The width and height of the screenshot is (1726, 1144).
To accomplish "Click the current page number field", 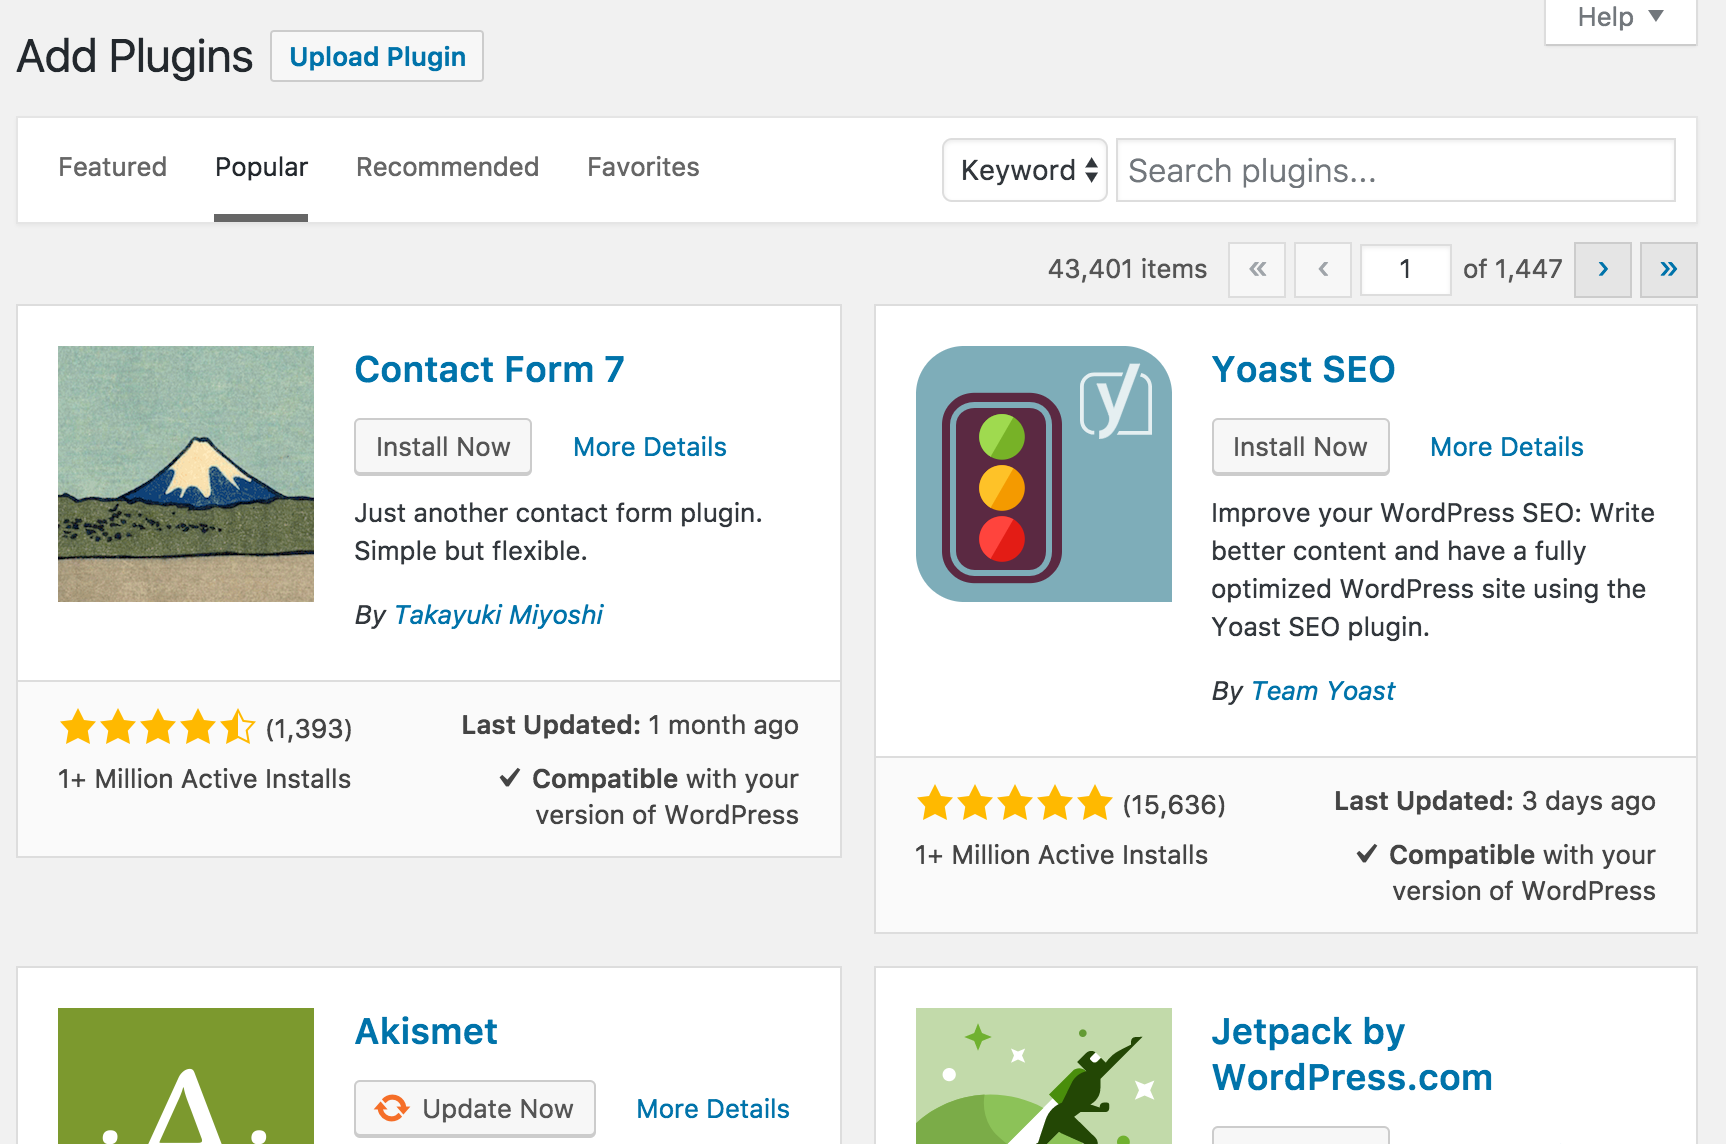I will tap(1405, 269).
